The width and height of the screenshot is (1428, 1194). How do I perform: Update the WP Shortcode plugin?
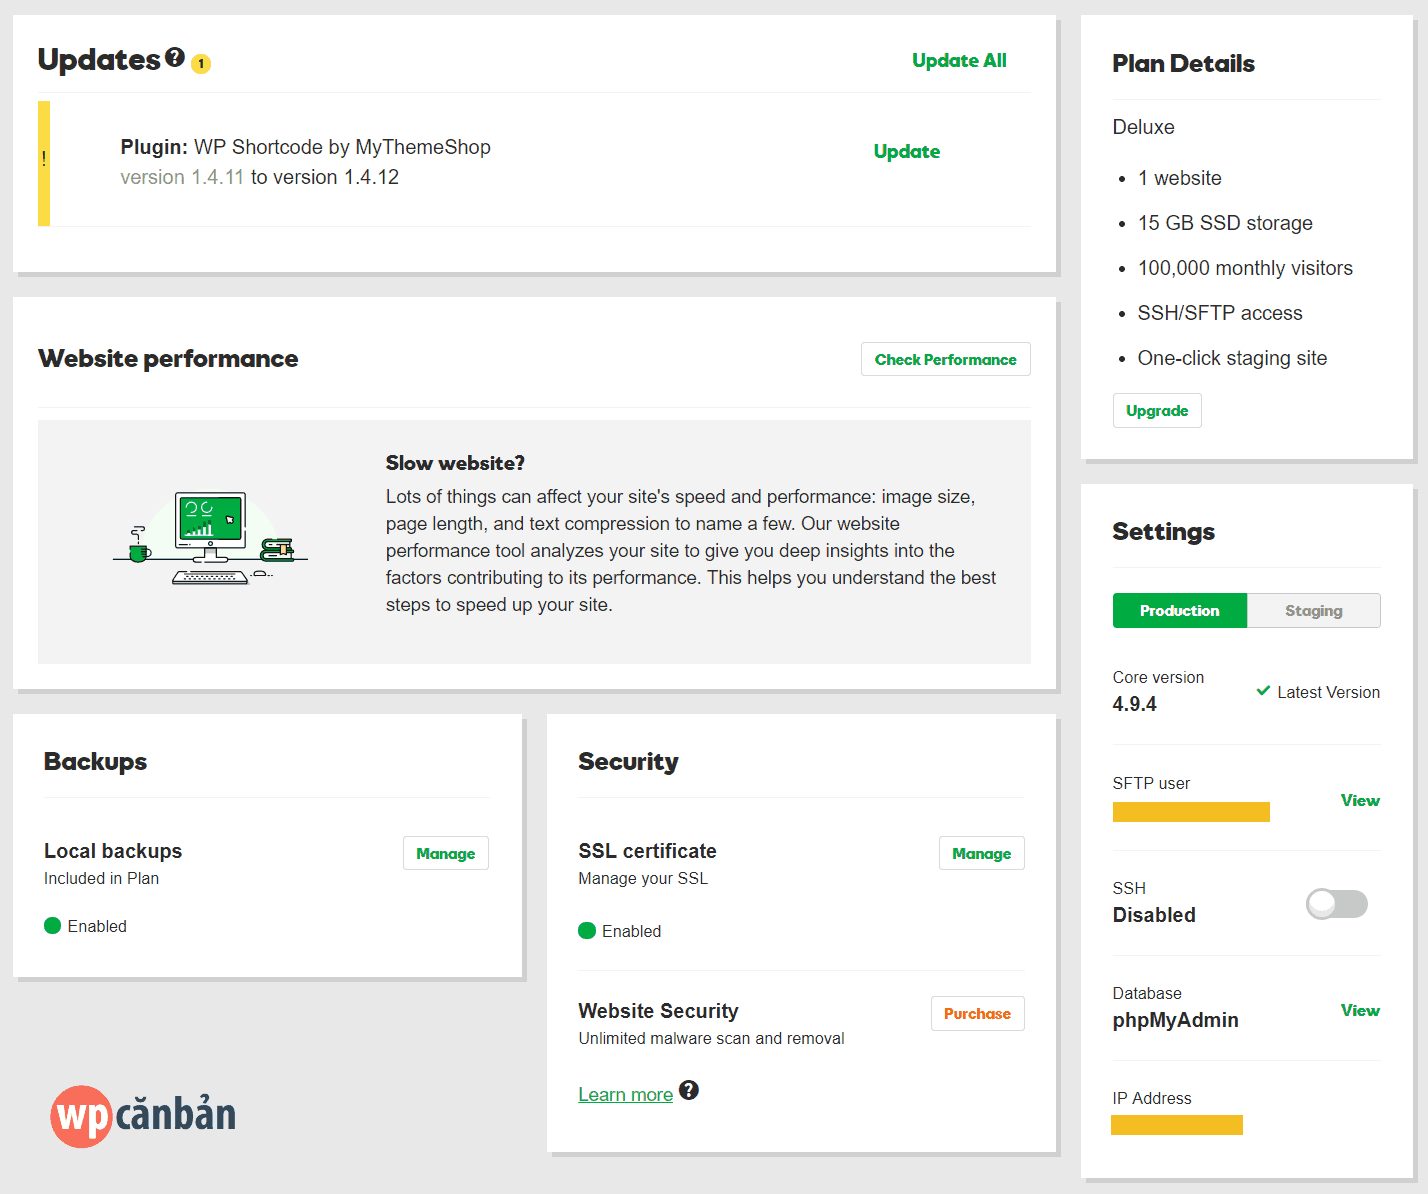pos(906,151)
